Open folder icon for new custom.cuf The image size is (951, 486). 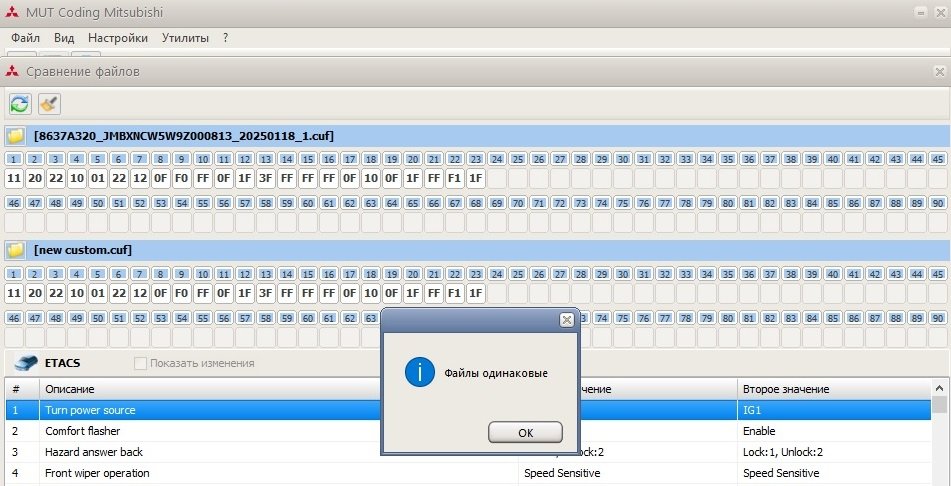click(x=15, y=250)
